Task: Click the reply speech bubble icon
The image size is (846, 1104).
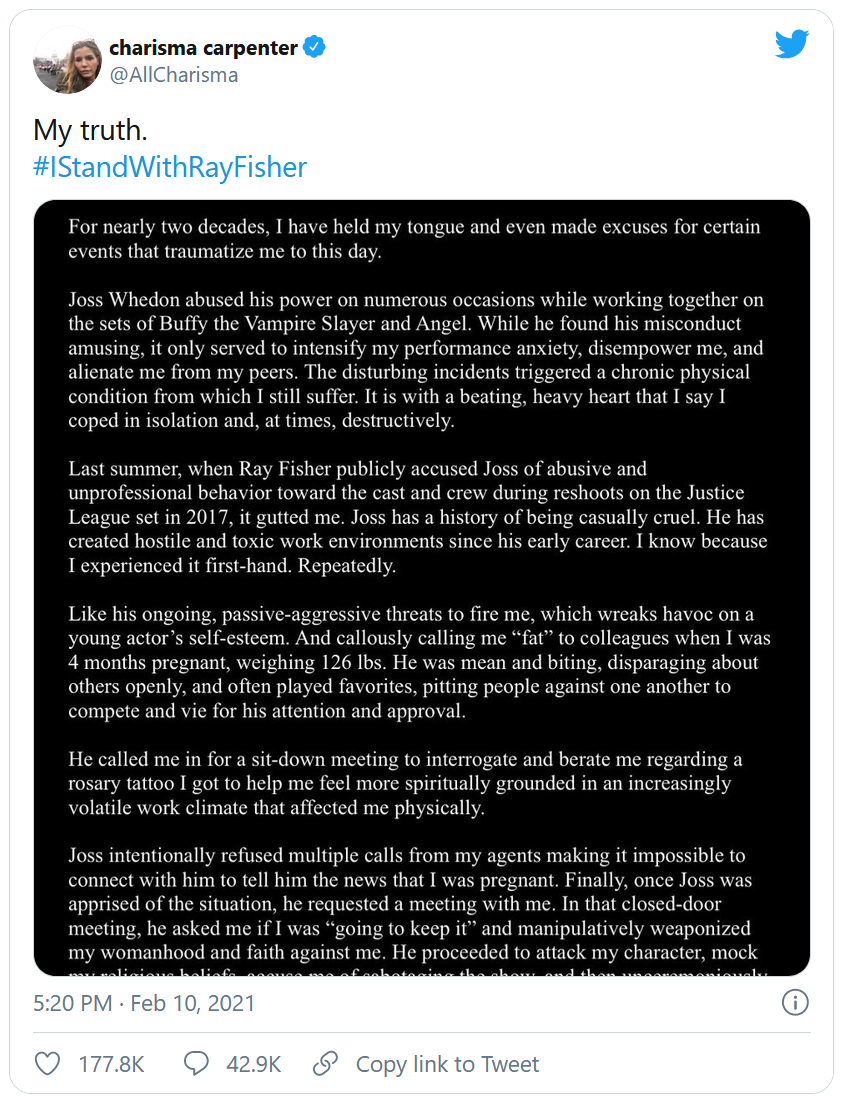Action: pyautogui.click(x=197, y=1063)
